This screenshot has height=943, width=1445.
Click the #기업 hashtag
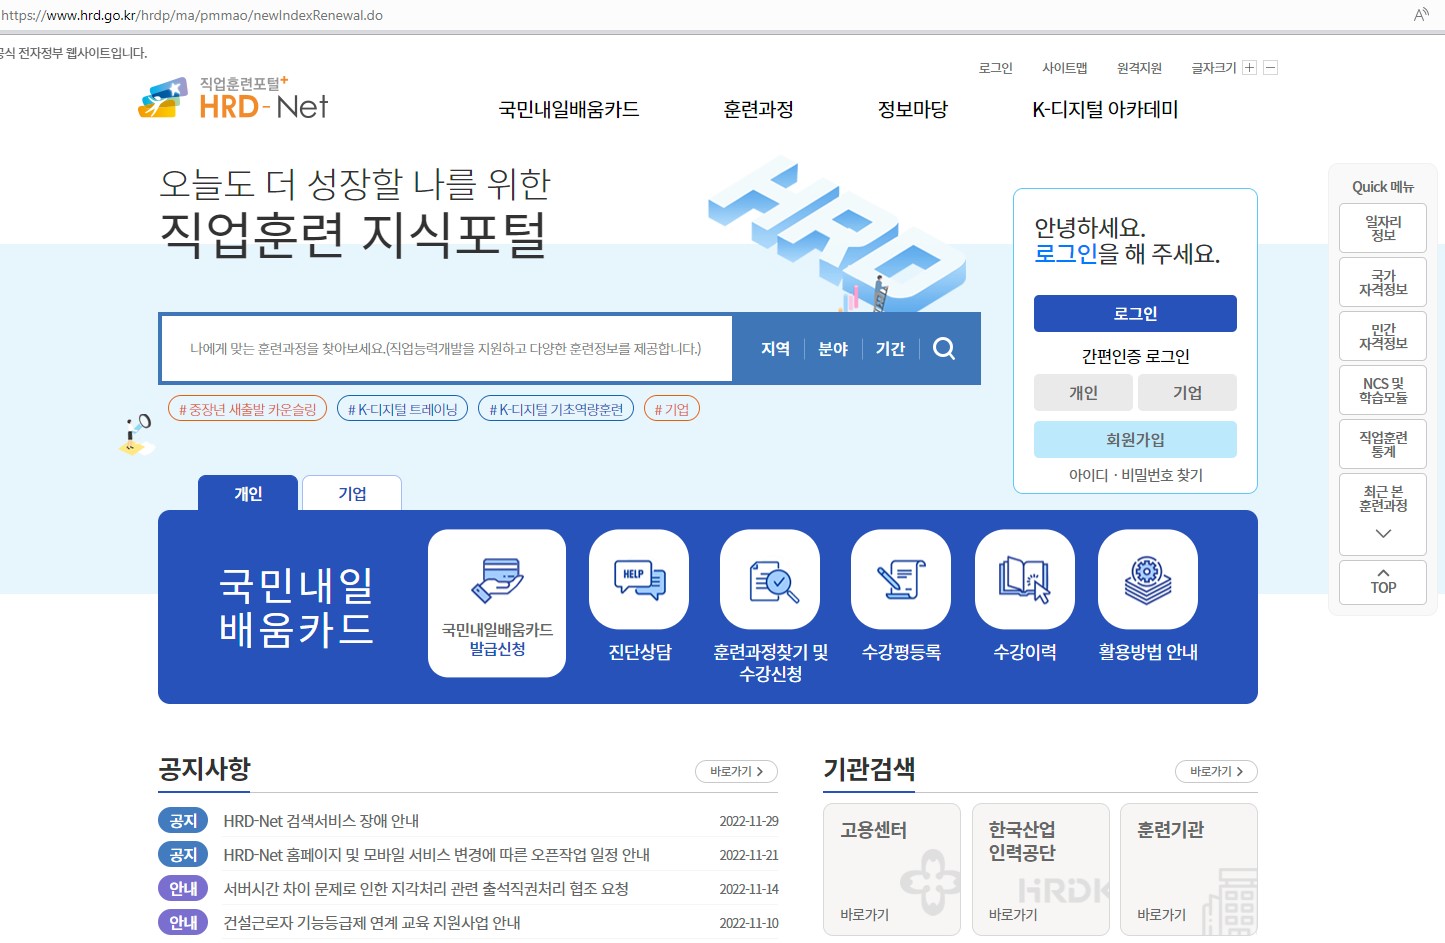[672, 409]
